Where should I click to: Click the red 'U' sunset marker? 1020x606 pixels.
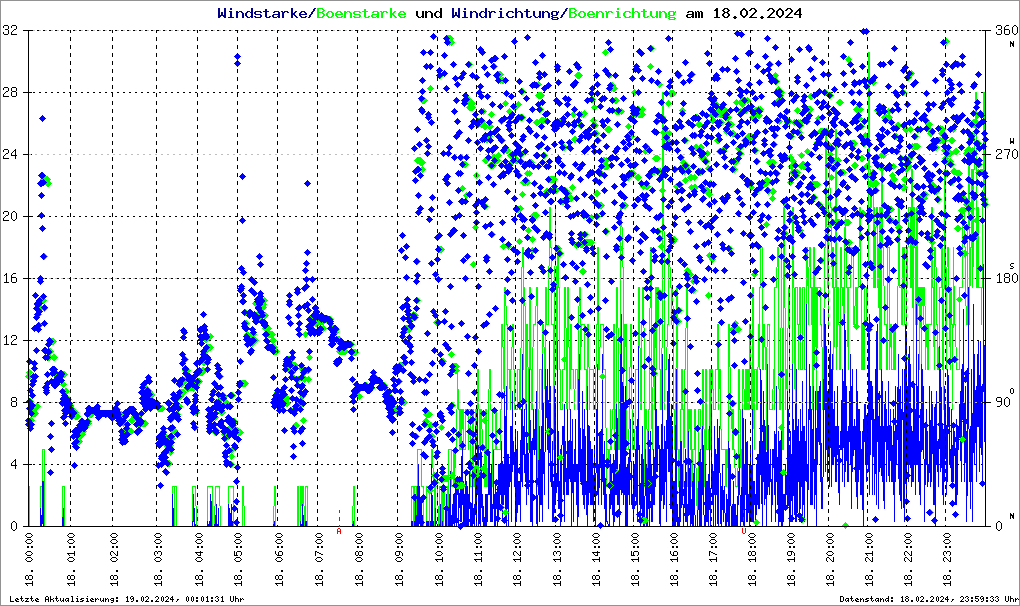coord(743,531)
